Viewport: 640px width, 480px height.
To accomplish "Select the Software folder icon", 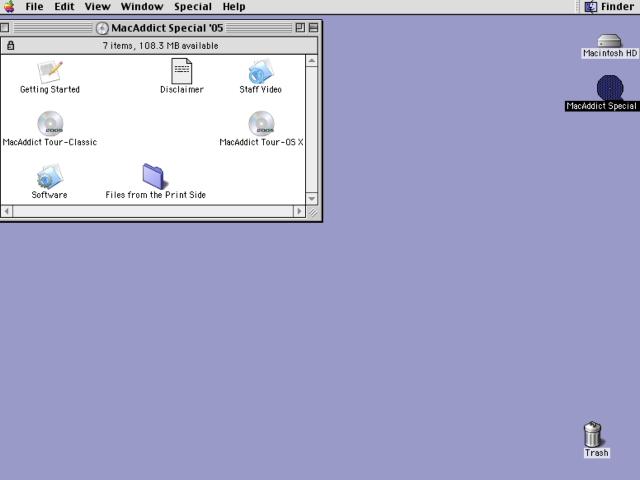I will [x=50, y=176].
